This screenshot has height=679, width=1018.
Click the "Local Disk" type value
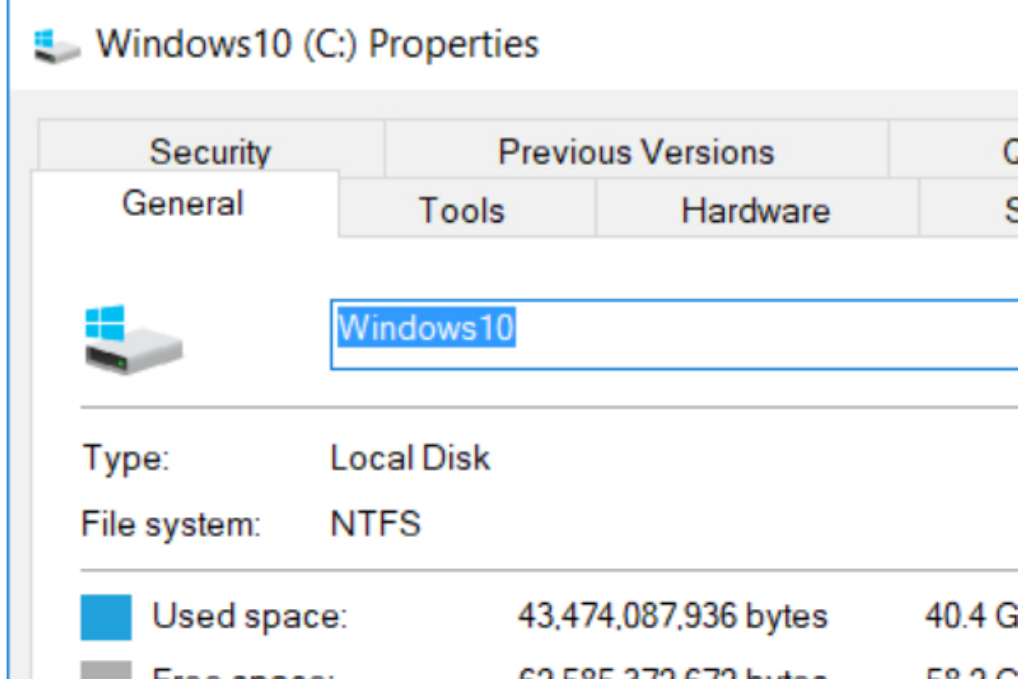(x=410, y=459)
